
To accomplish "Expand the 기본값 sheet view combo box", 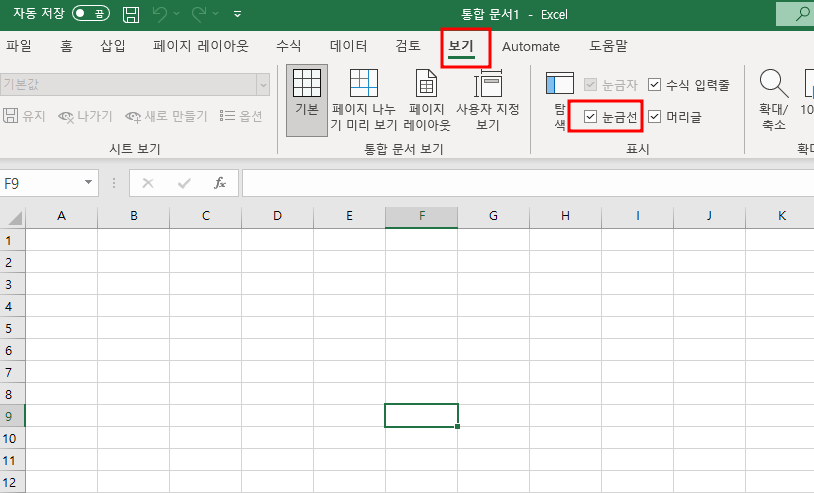I will pyautogui.click(x=263, y=84).
